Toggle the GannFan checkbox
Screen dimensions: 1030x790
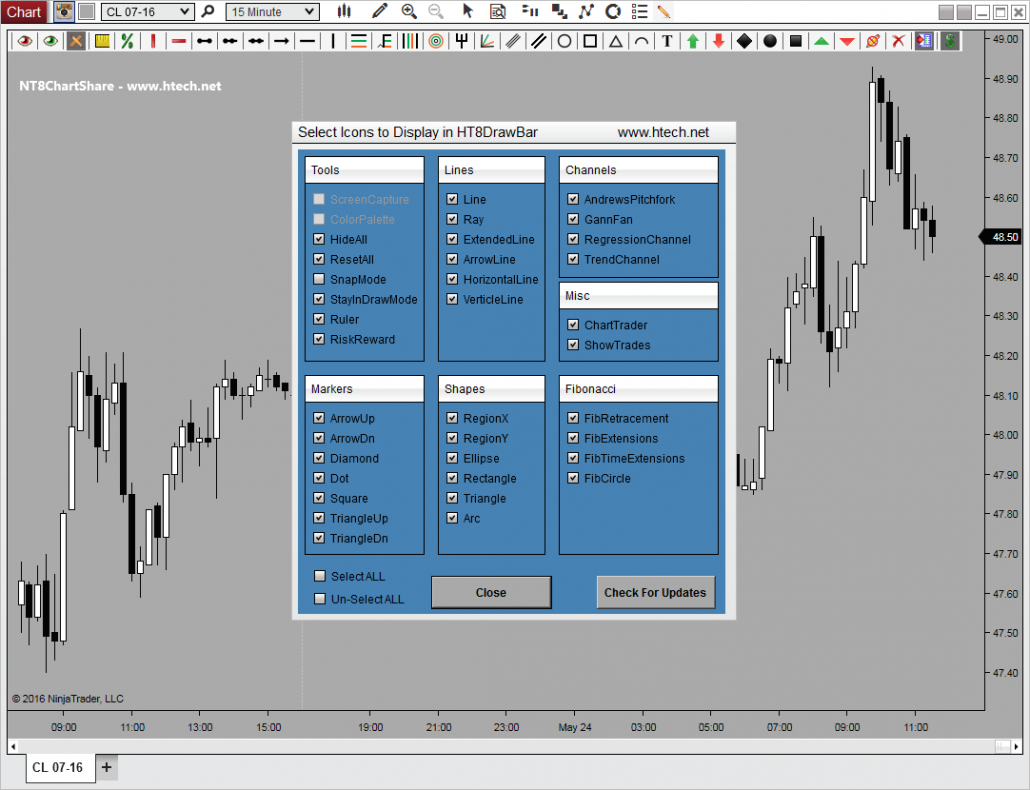point(573,219)
